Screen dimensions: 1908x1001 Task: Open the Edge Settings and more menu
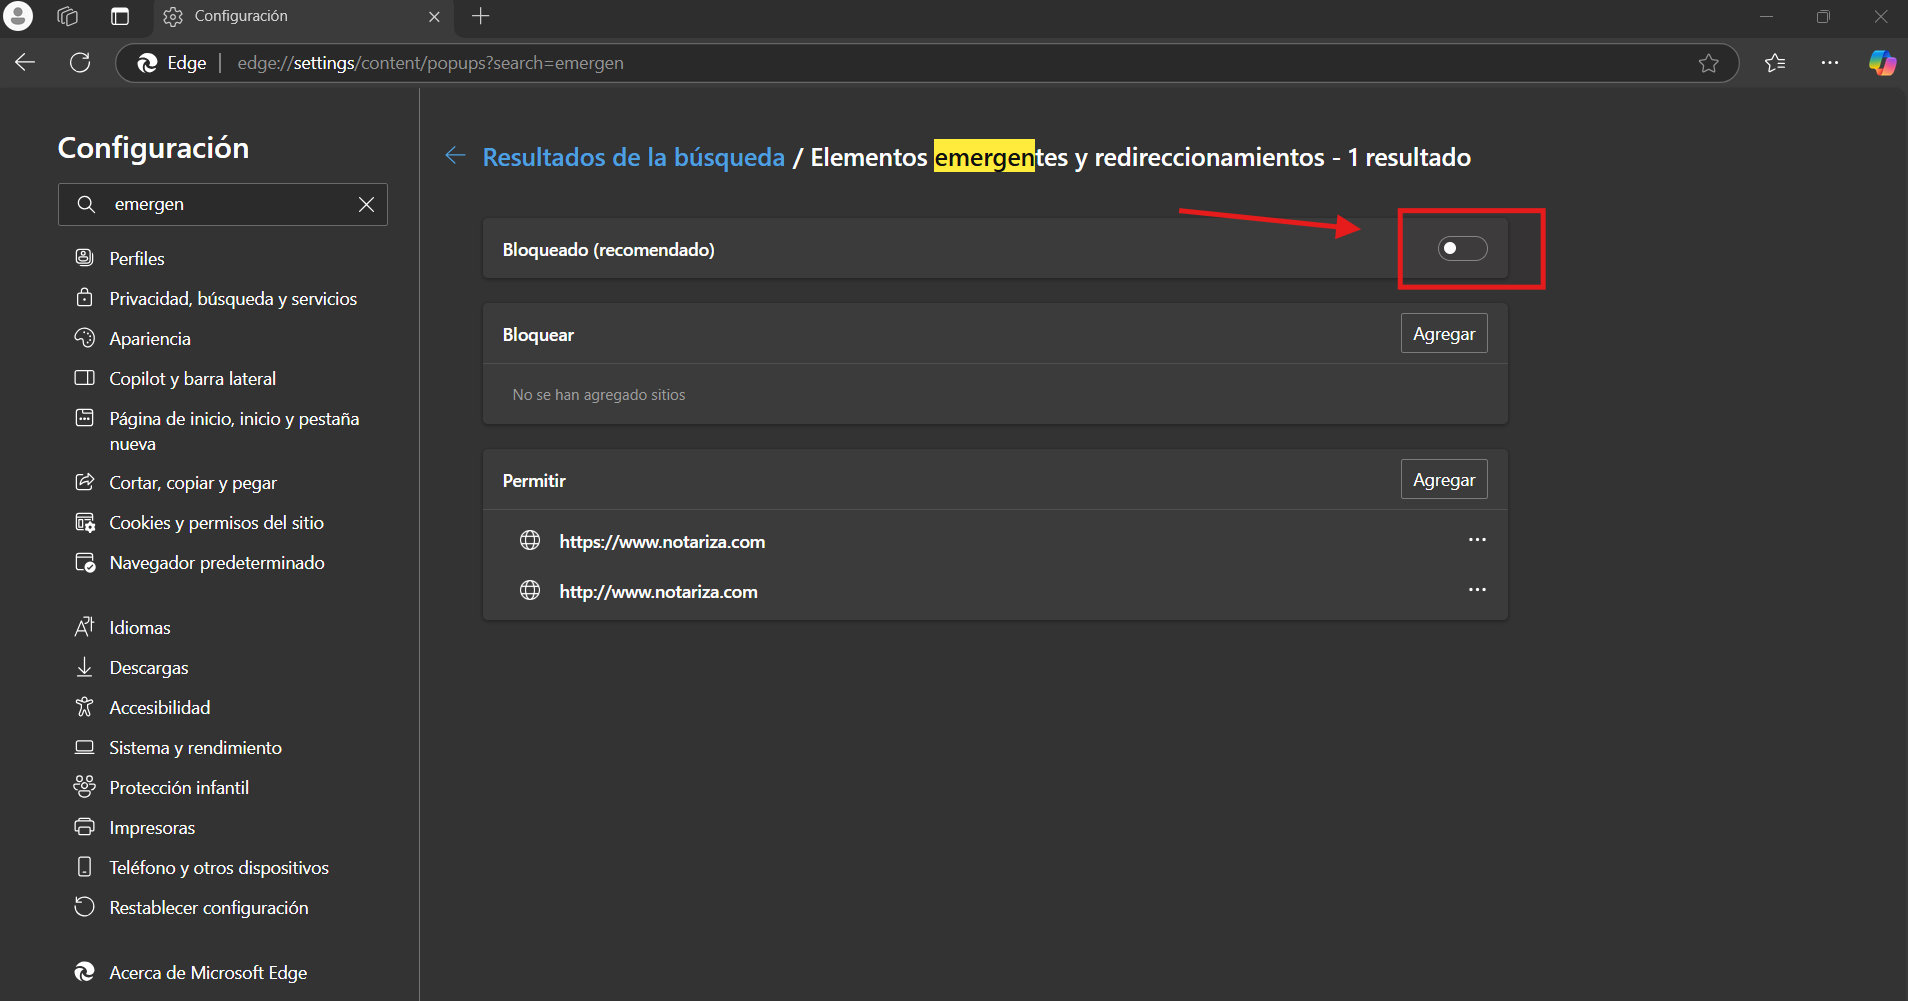(1830, 63)
